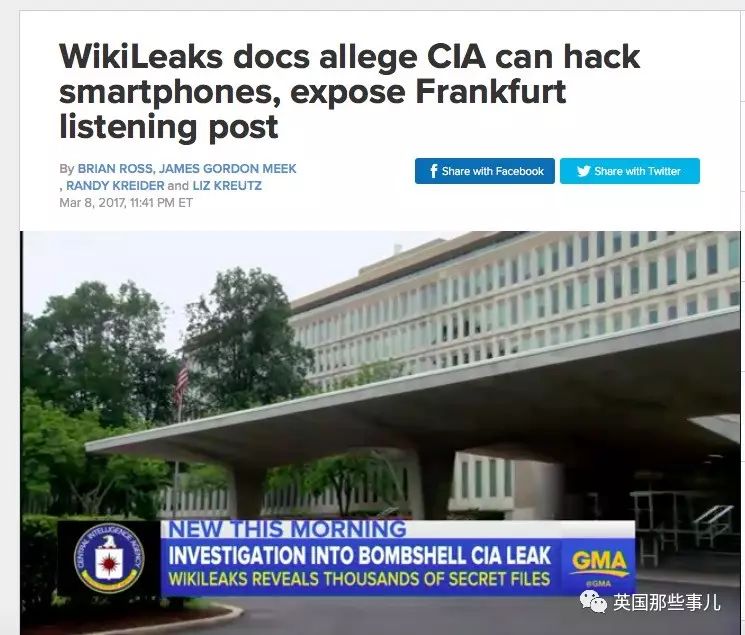The height and width of the screenshot is (635, 745).
Task: Open Randy Kreider author link
Action: point(115,186)
